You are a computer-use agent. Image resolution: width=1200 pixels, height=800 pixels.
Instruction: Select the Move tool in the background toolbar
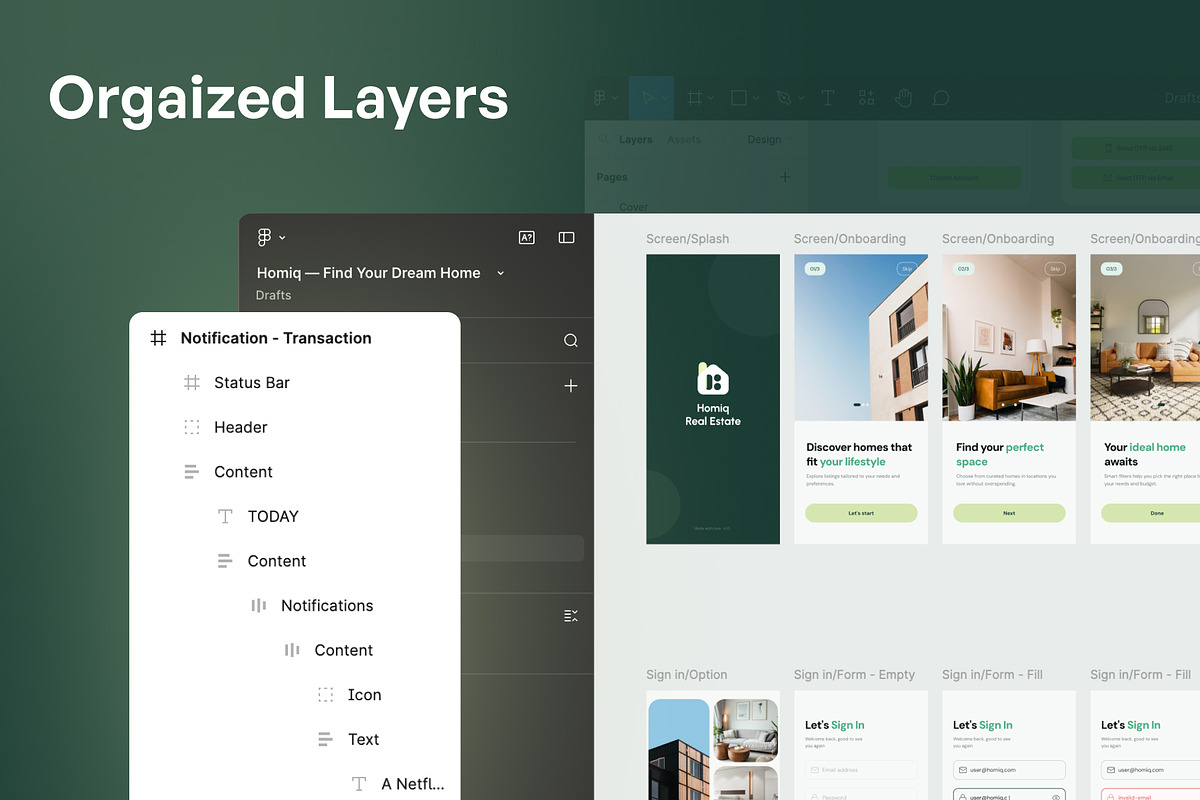648,98
